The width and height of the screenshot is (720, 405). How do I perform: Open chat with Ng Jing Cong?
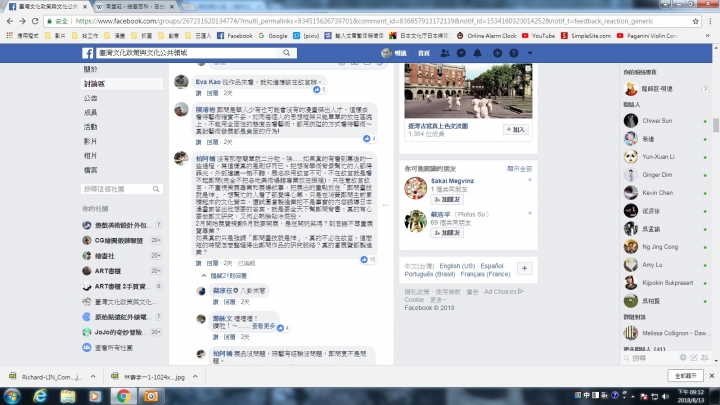[x=665, y=247]
